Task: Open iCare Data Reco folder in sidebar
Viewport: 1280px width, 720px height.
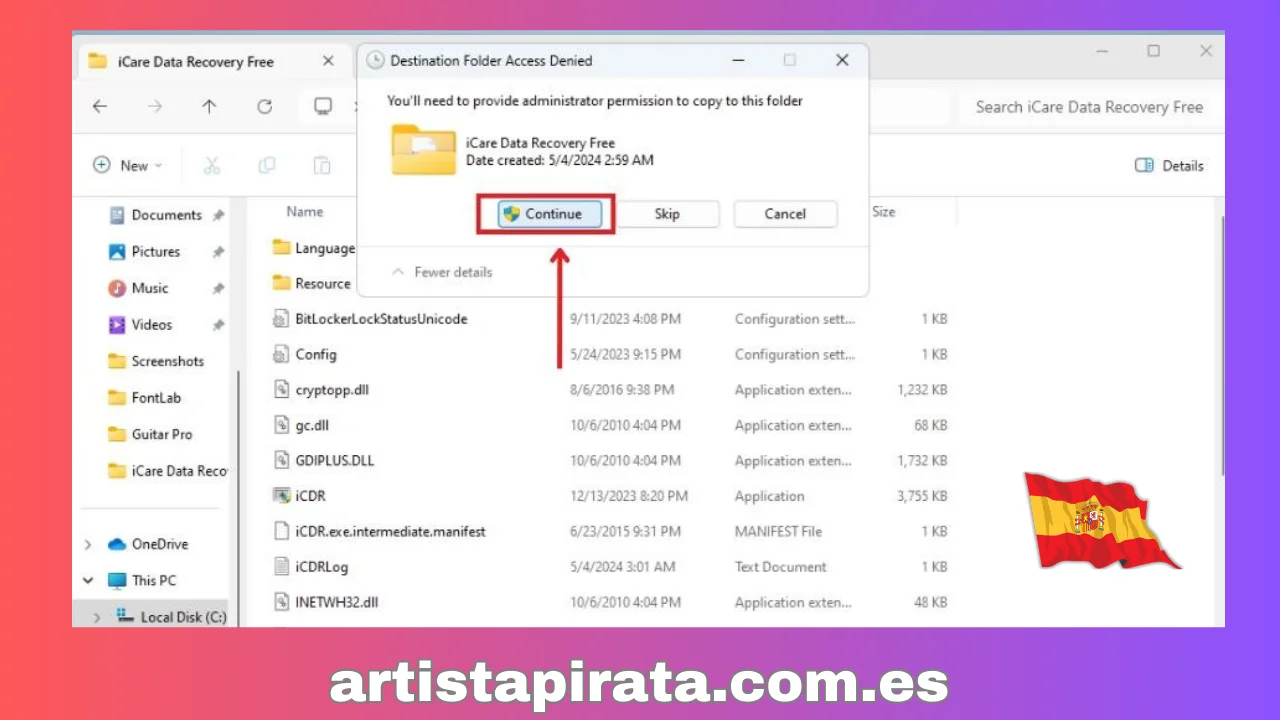Action: [x=167, y=471]
